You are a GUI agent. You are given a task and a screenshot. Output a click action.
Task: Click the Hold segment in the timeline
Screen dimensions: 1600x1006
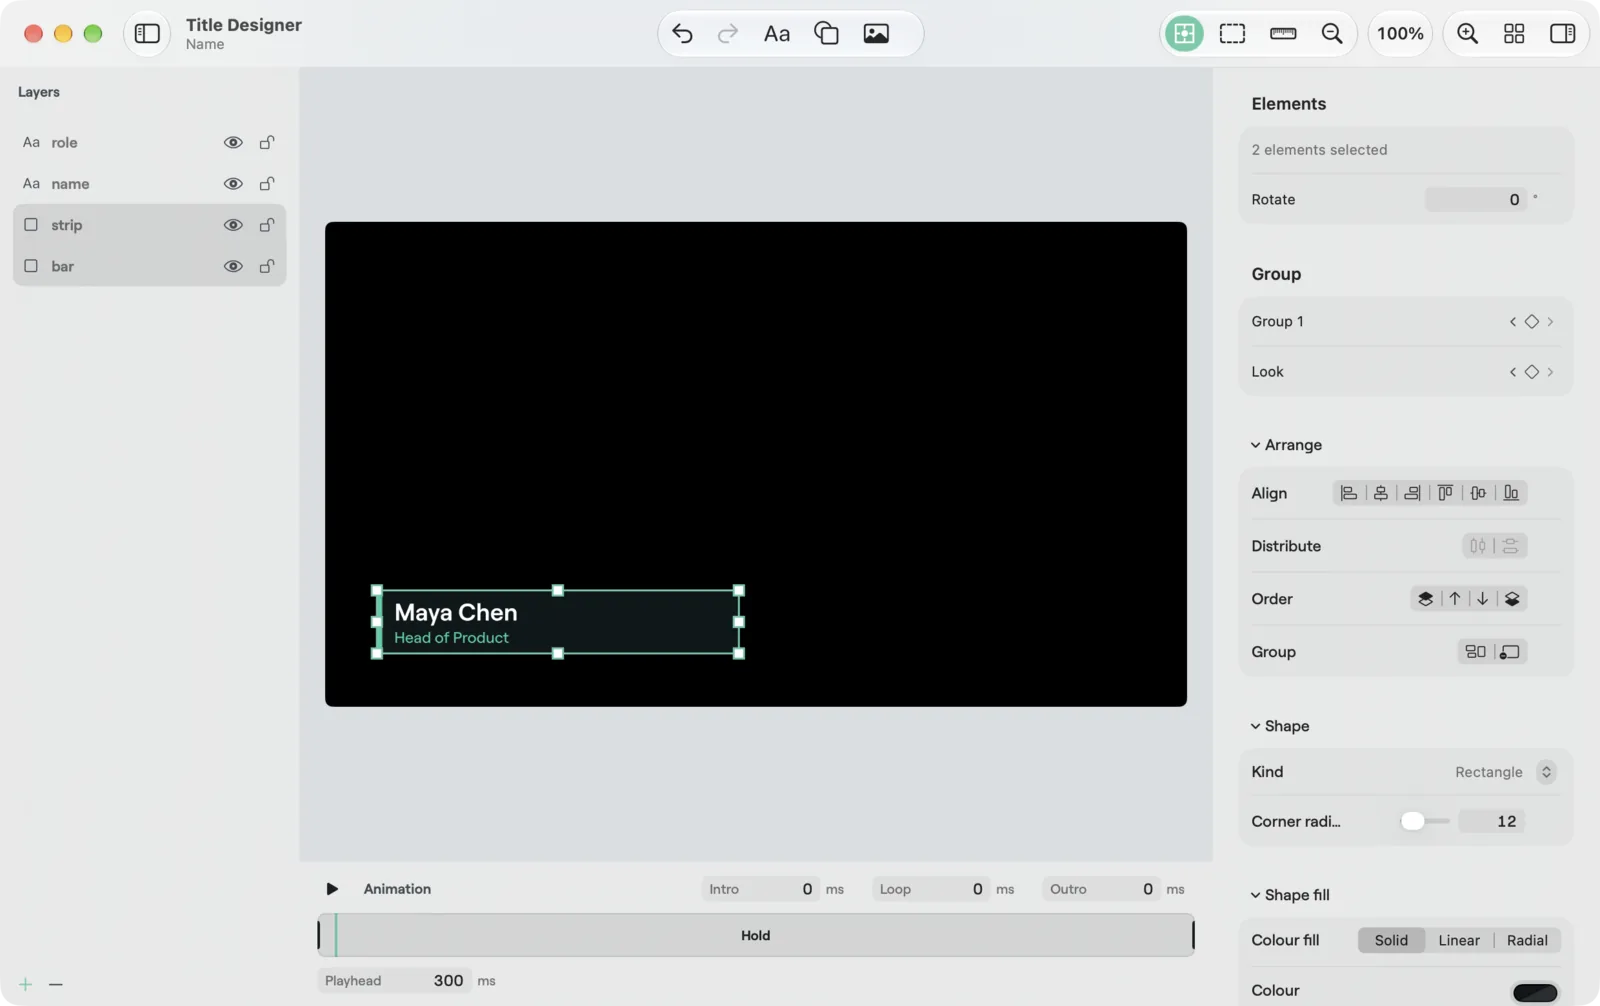click(x=756, y=936)
